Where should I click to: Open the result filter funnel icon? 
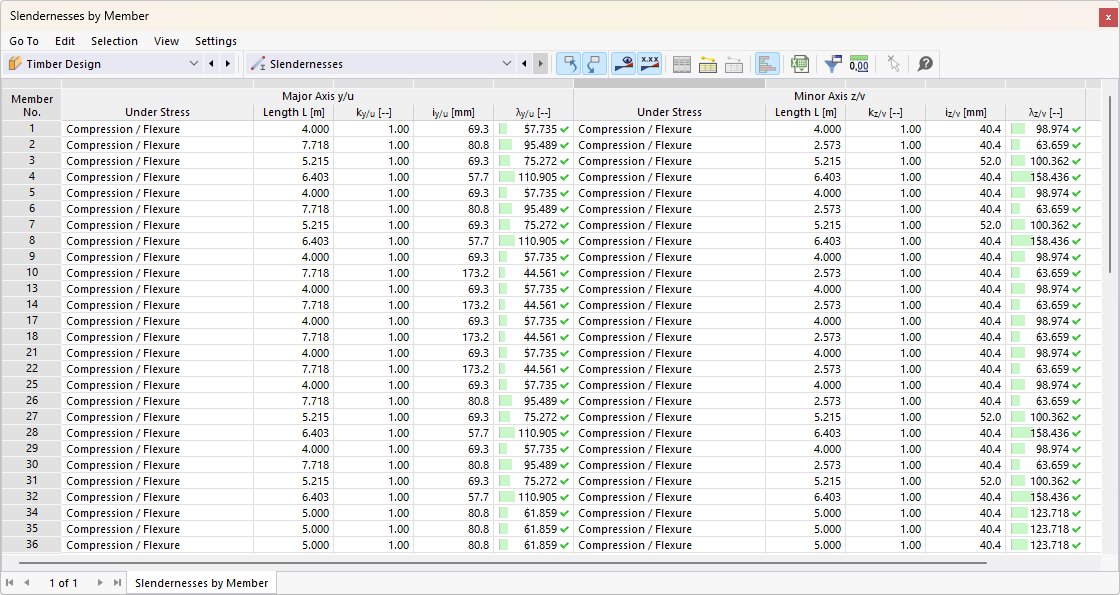click(x=833, y=64)
